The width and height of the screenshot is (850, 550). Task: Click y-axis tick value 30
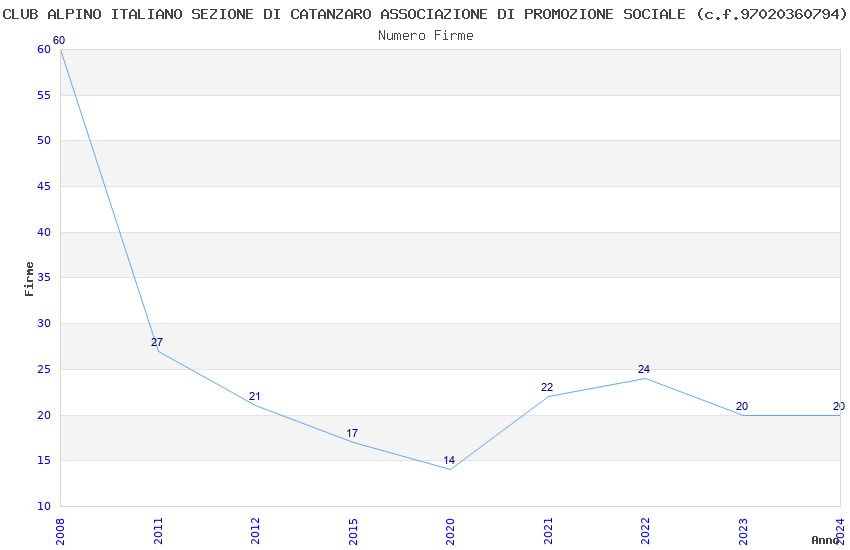point(44,323)
